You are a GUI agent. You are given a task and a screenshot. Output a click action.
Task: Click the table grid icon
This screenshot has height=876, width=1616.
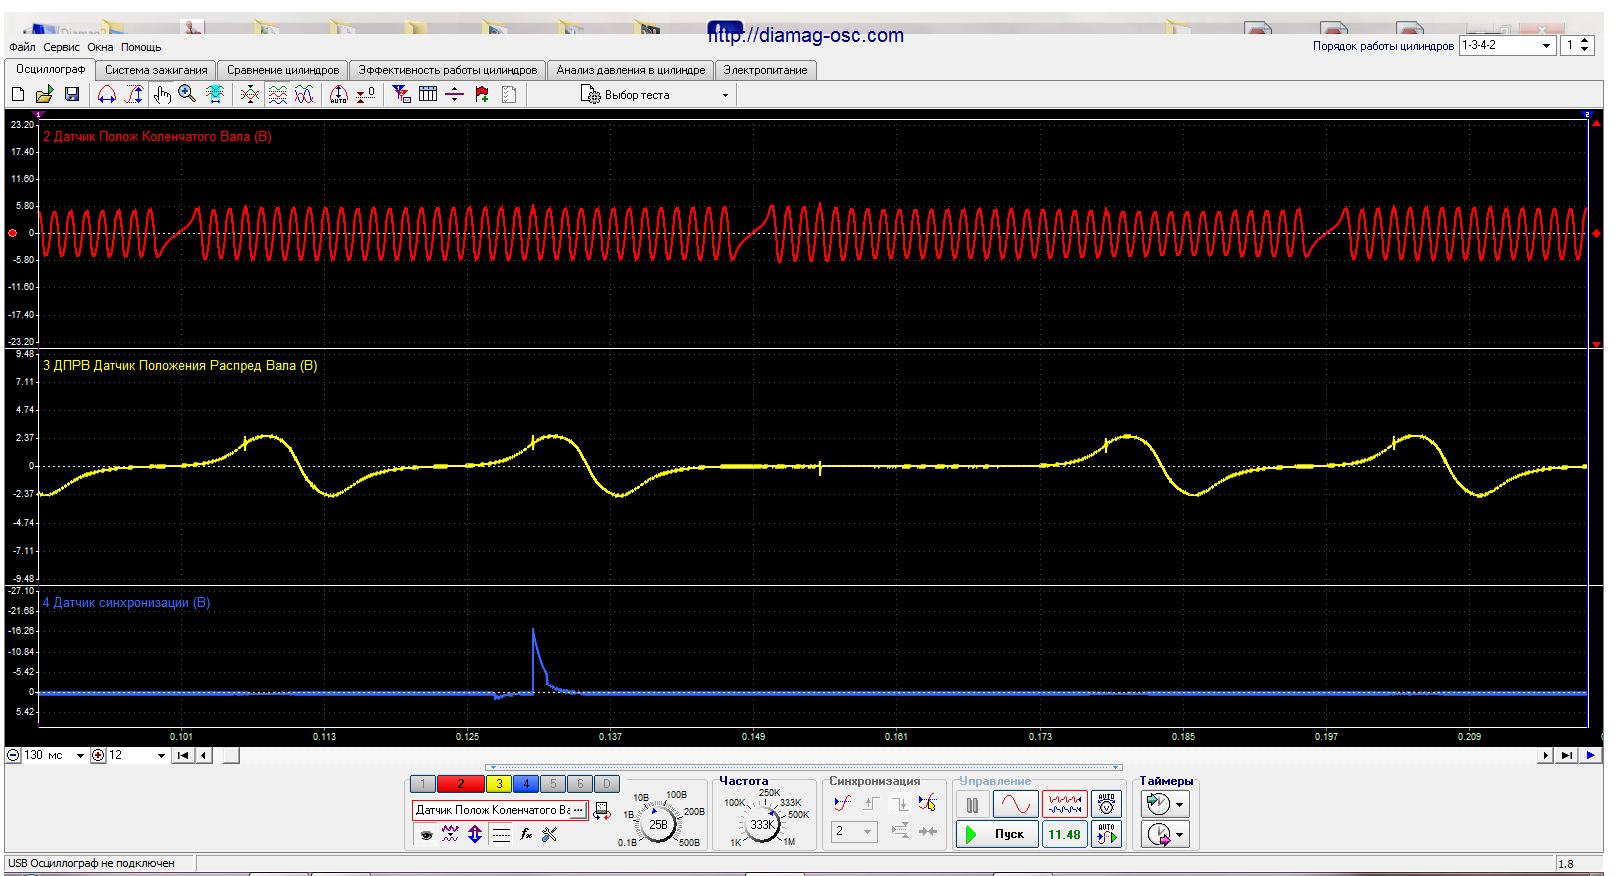coord(428,94)
